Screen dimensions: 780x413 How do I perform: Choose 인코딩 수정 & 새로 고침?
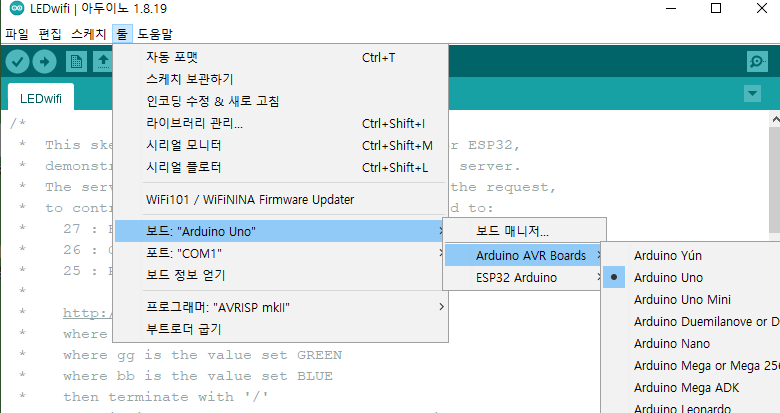pyautogui.click(x=281, y=101)
